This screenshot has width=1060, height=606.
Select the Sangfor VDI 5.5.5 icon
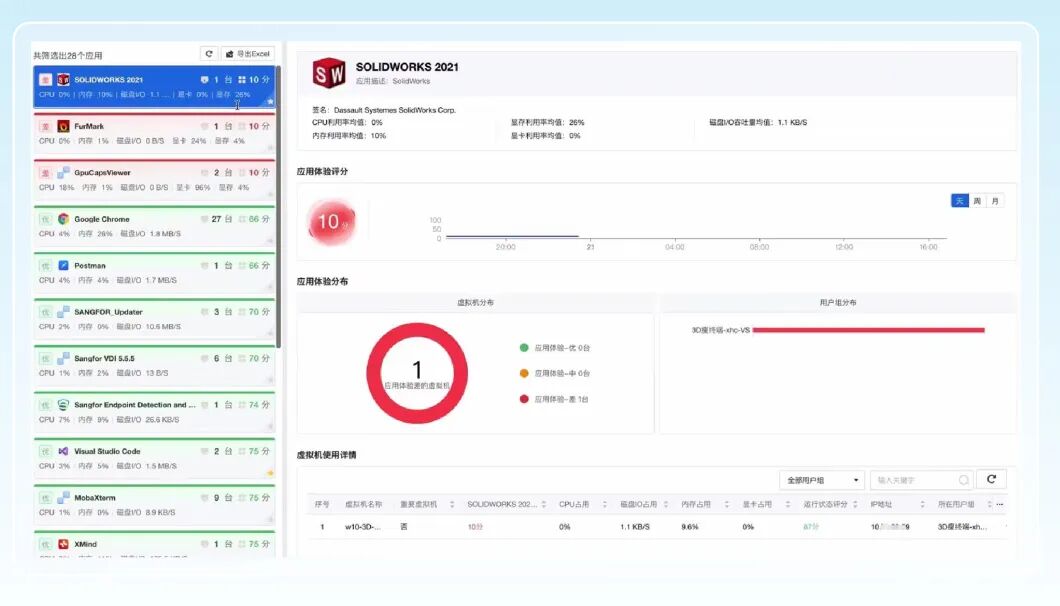point(63,358)
